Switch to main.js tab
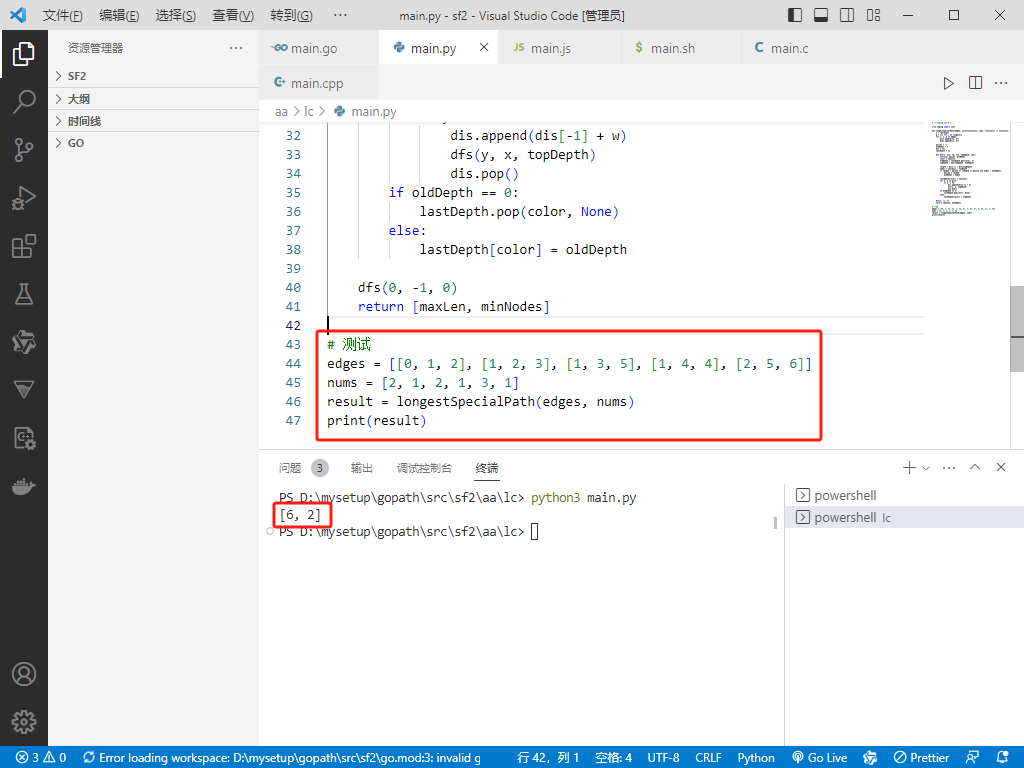Screen dimensions: 1024x768 point(558,48)
